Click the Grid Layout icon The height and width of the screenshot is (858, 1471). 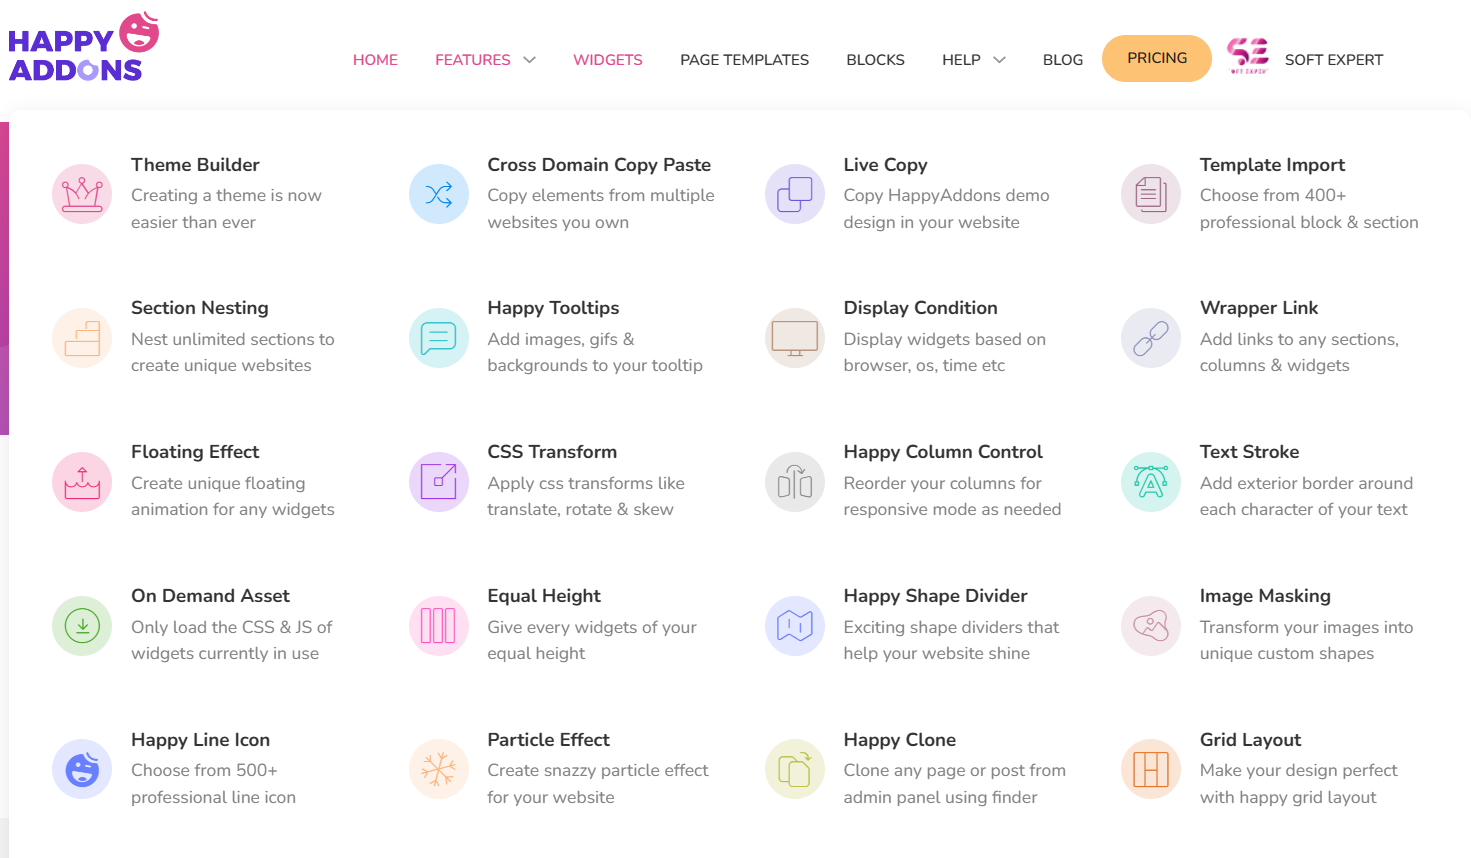click(x=1150, y=770)
